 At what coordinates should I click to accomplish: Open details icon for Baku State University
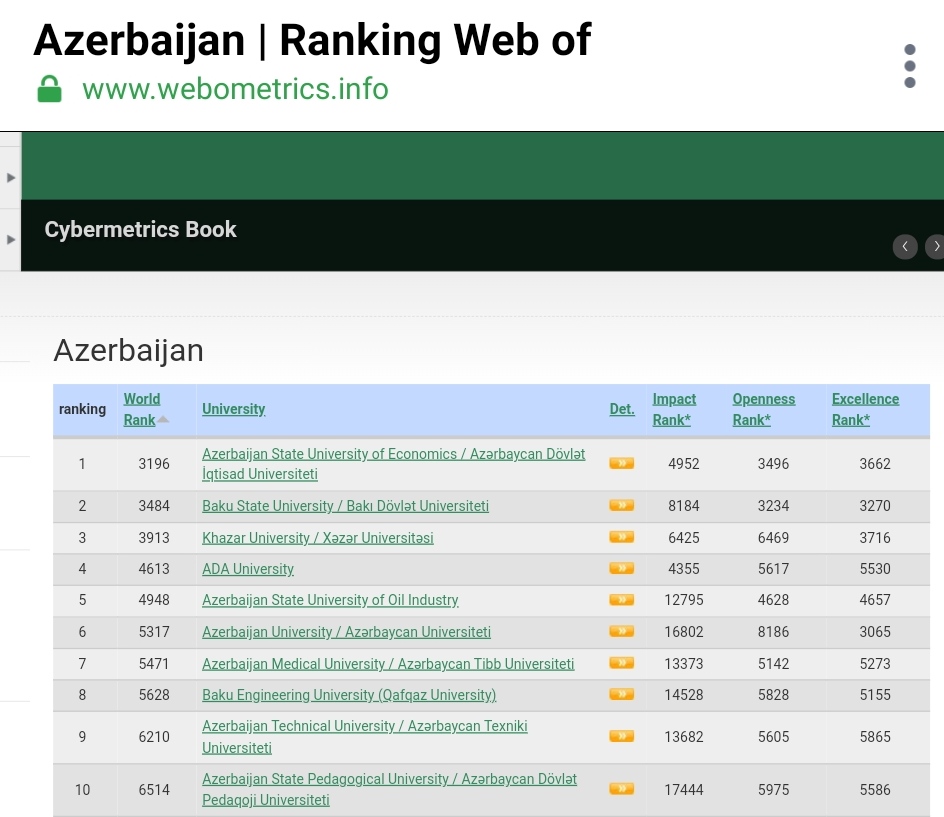pos(622,505)
